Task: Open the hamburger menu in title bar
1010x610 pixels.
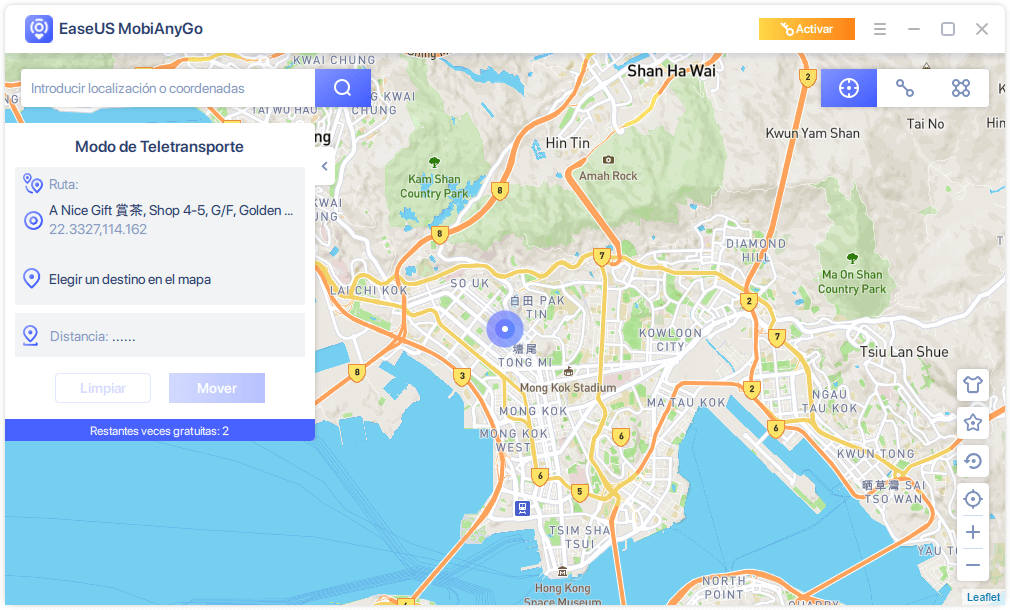Action: click(x=880, y=29)
